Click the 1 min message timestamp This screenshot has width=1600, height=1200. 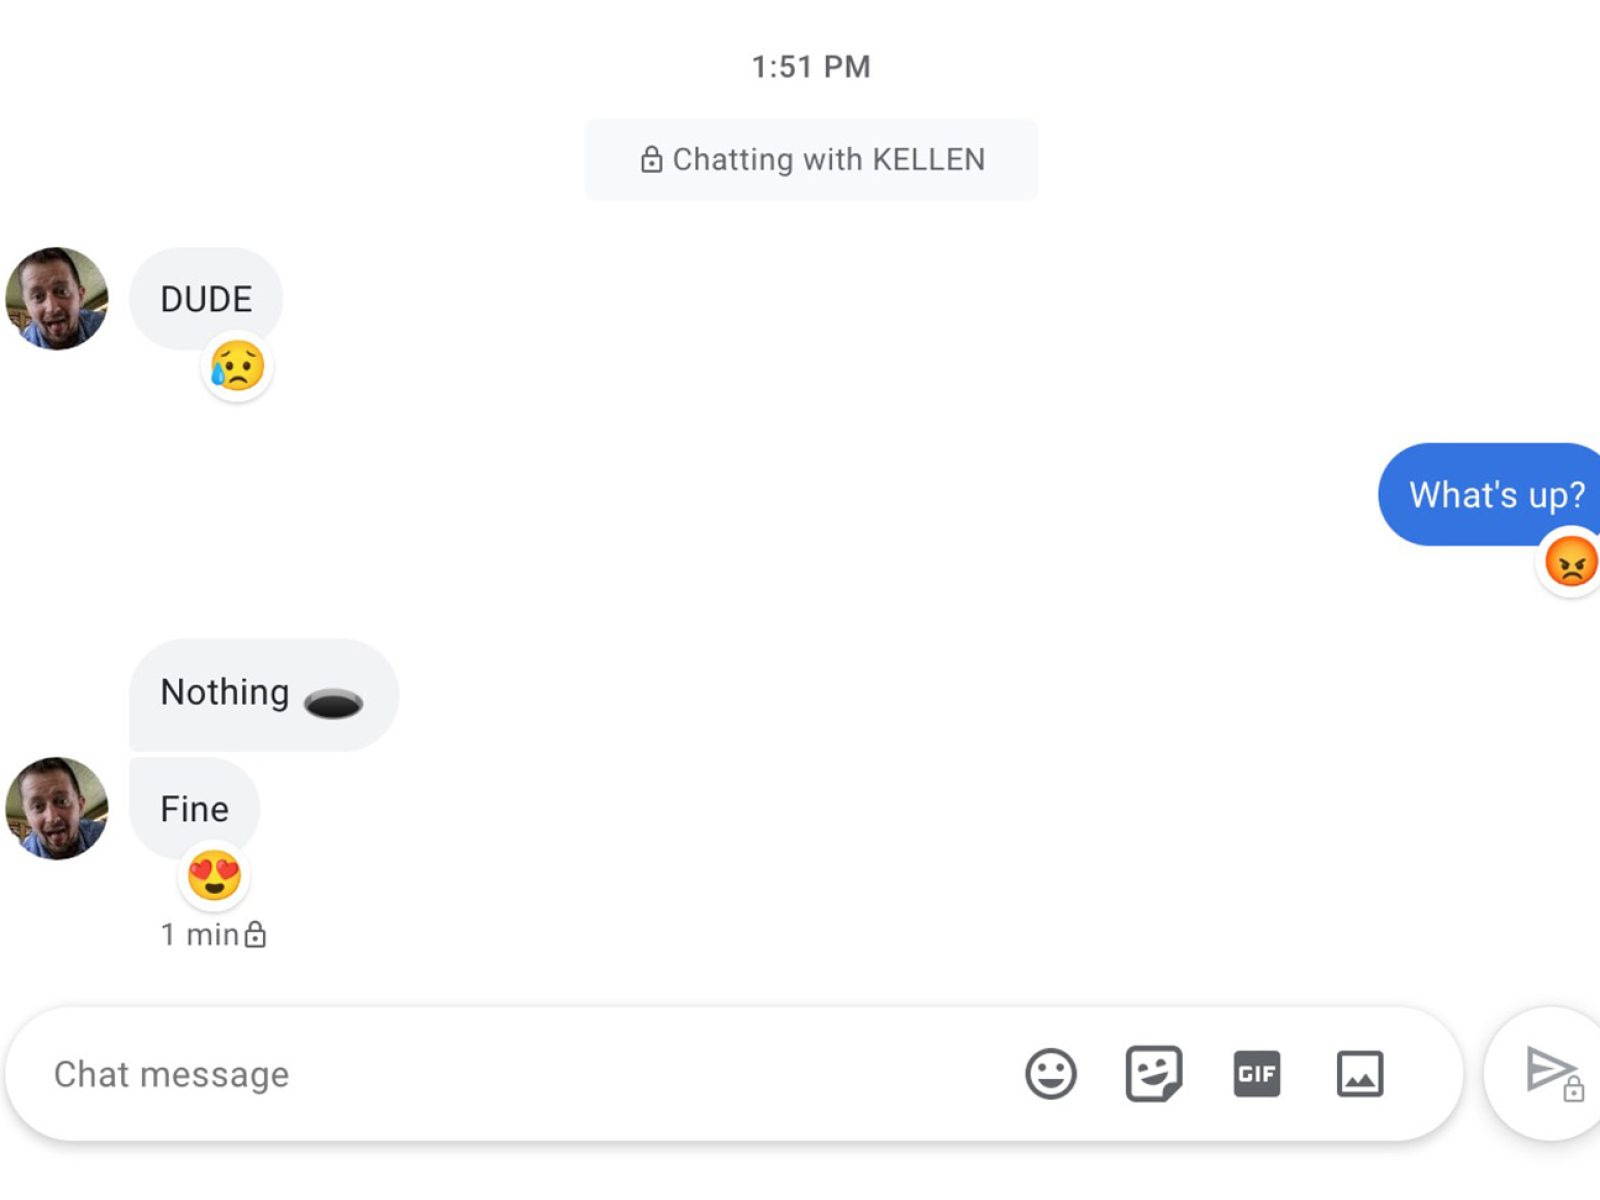pyautogui.click(x=199, y=935)
